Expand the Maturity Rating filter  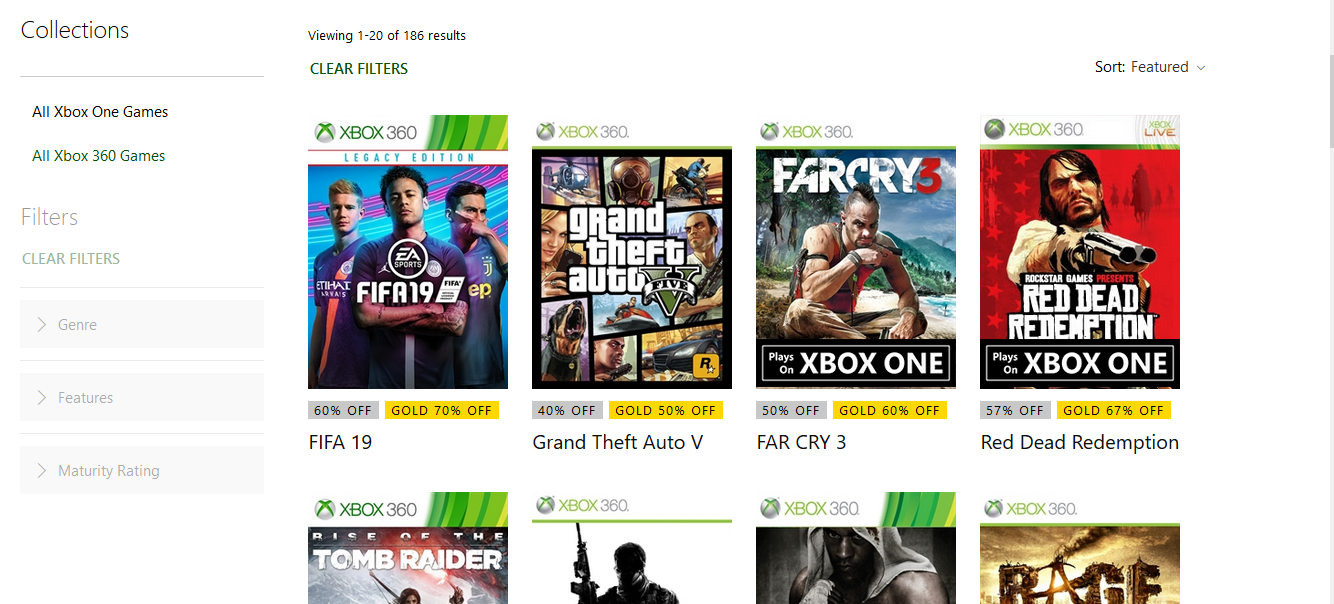[142, 470]
